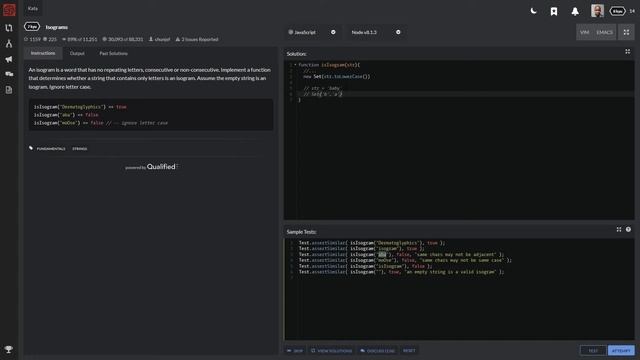Open the announcements megaphone sidebar icon

9,59
